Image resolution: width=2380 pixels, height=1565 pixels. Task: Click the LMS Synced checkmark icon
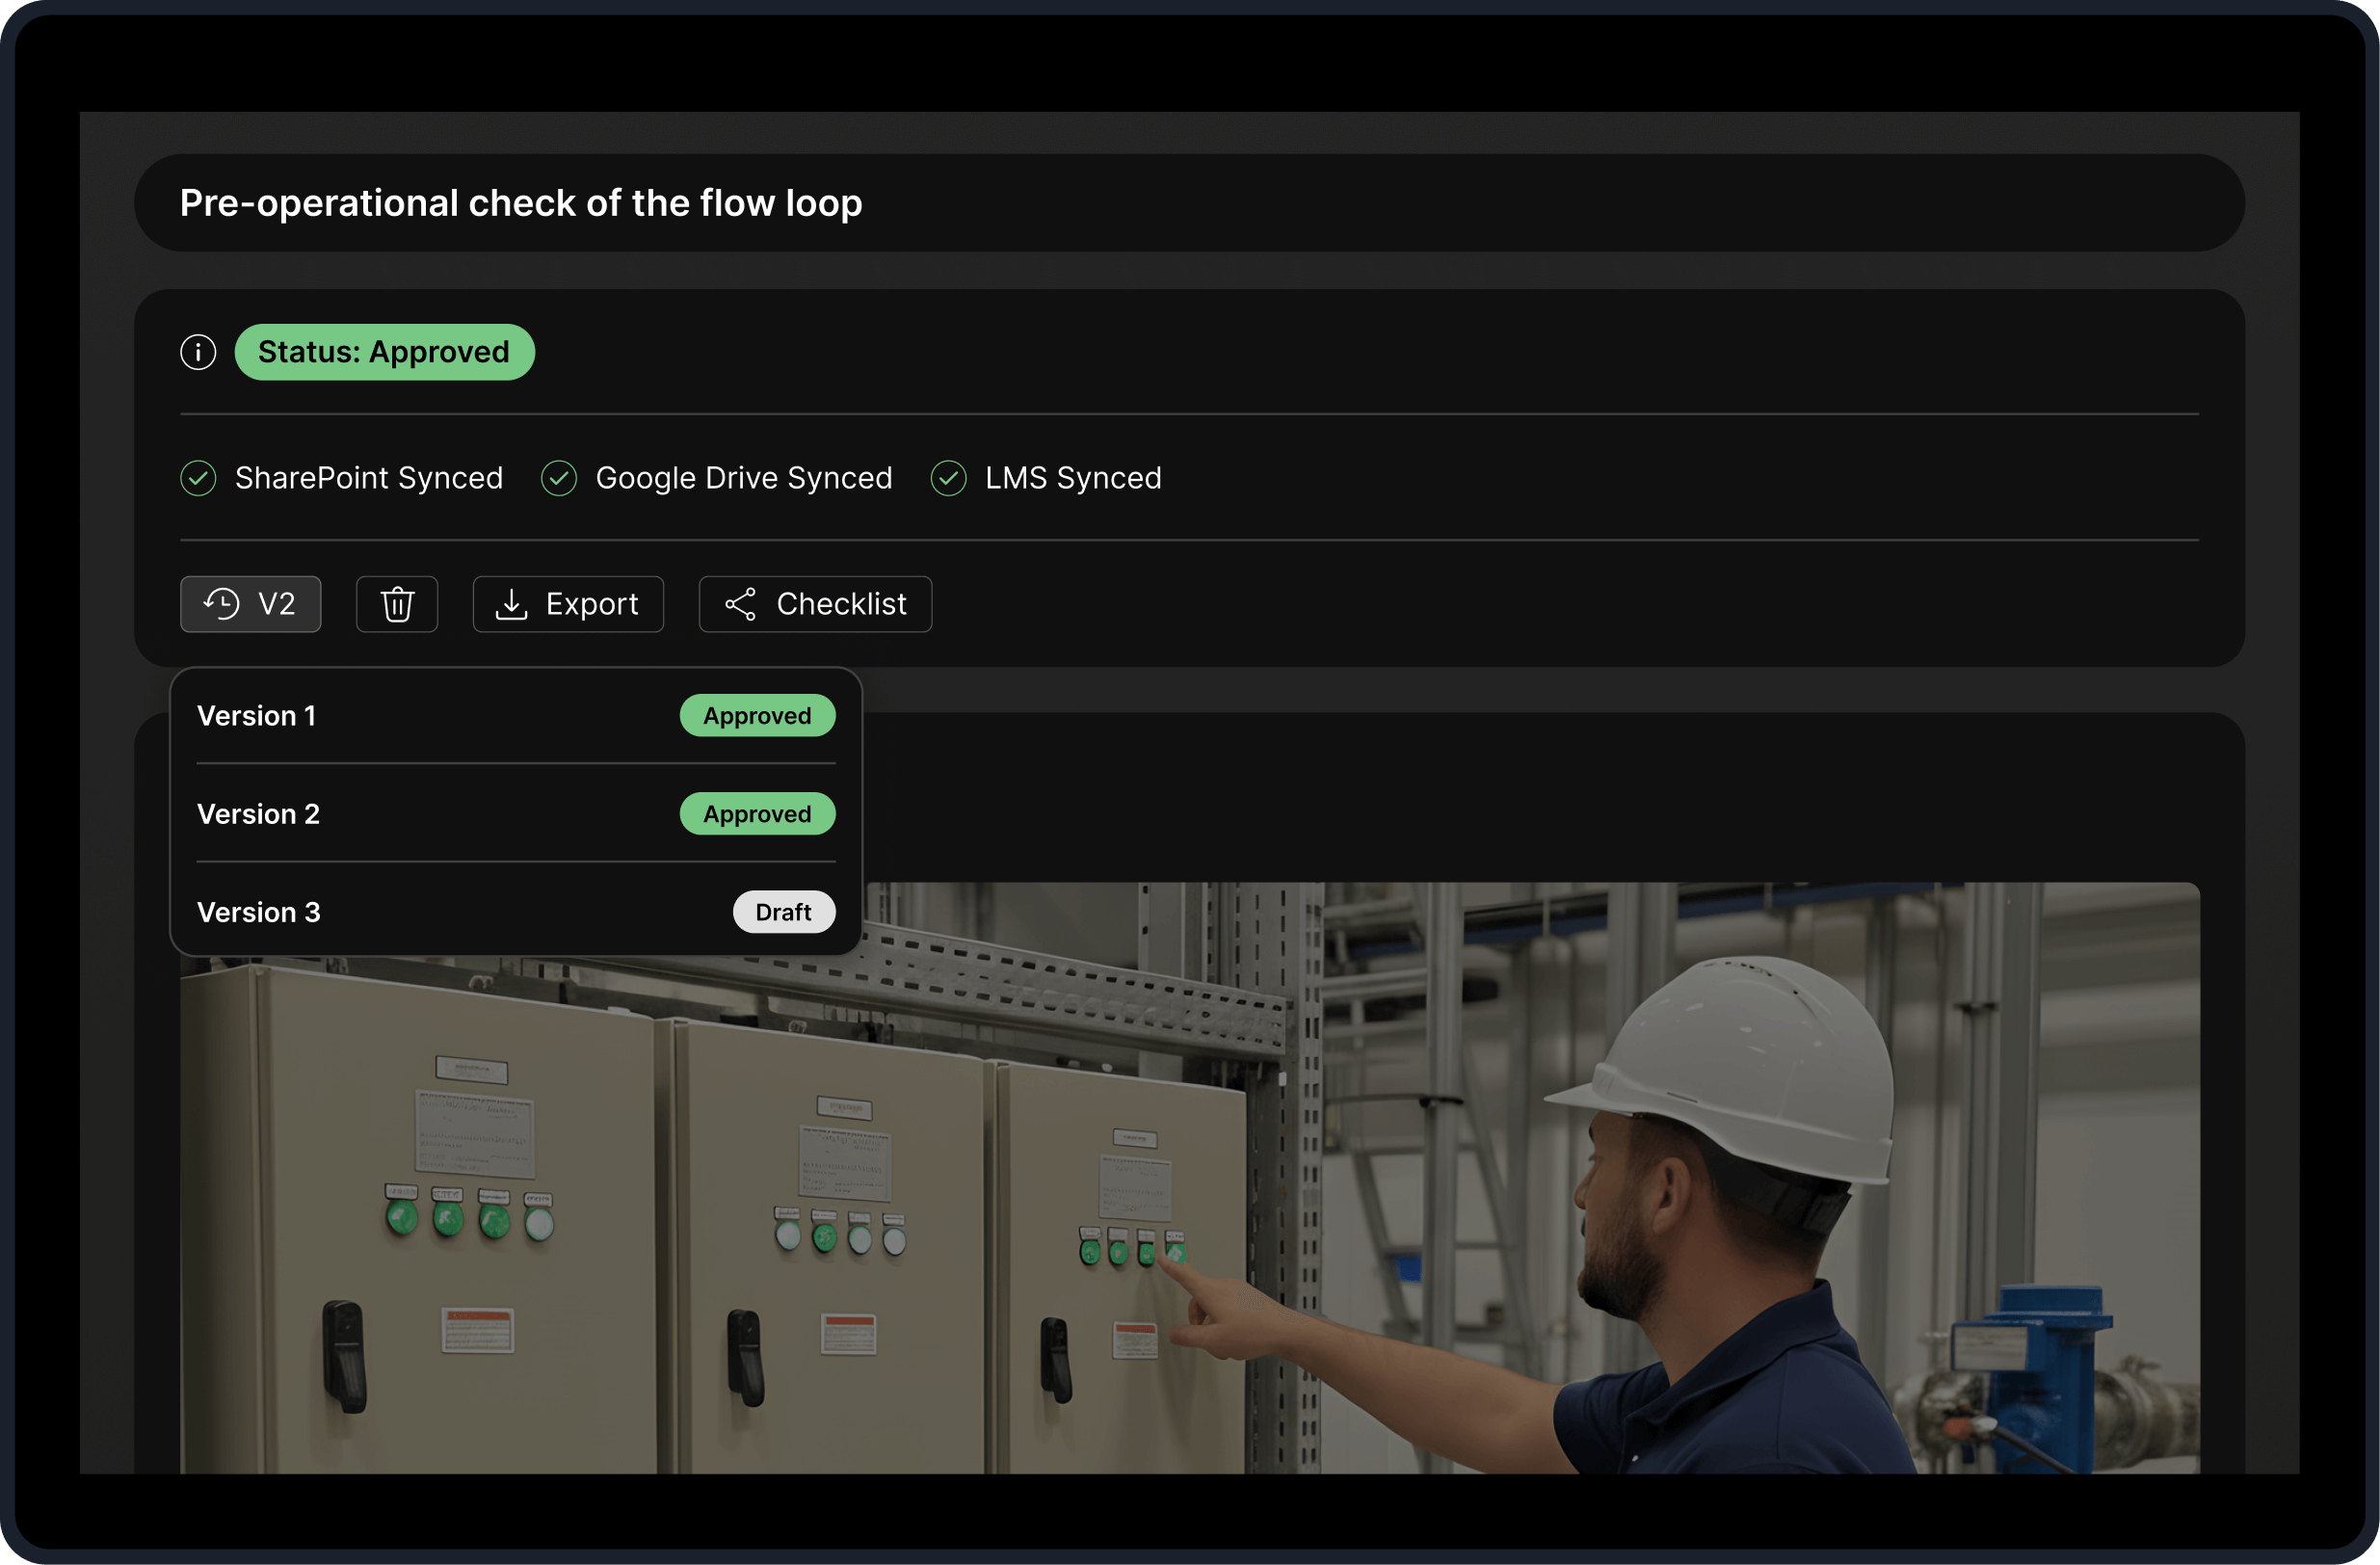(948, 478)
